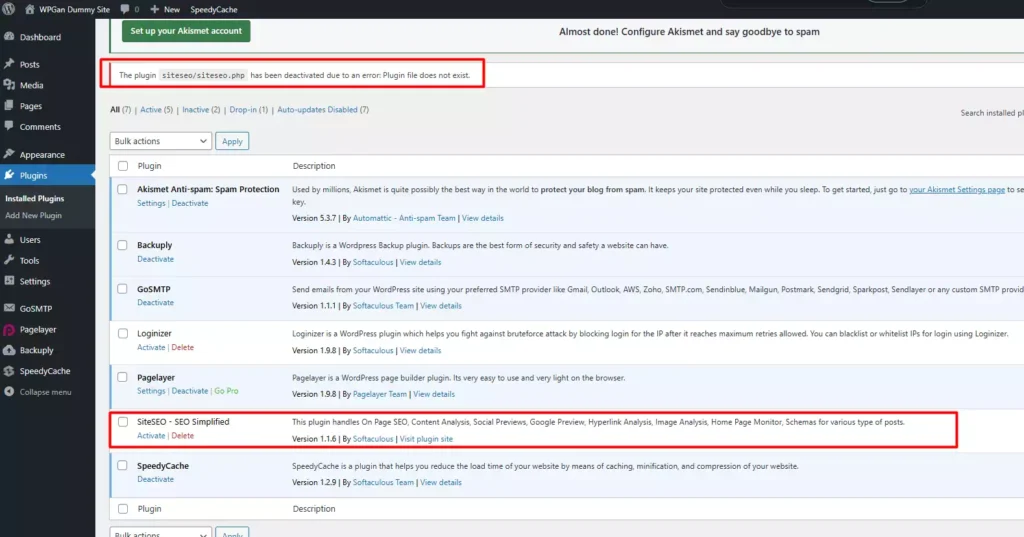The height and width of the screenshot is (537, 1024).
Task: Tick the top select-all Plugin checkbox
Action: point(123,166)
